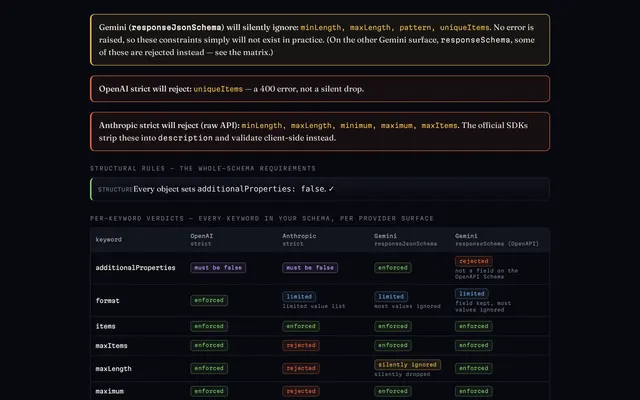The image size is (640, 400).
Task: Click the Anthropic strict column header
Action: click(299, 240)
